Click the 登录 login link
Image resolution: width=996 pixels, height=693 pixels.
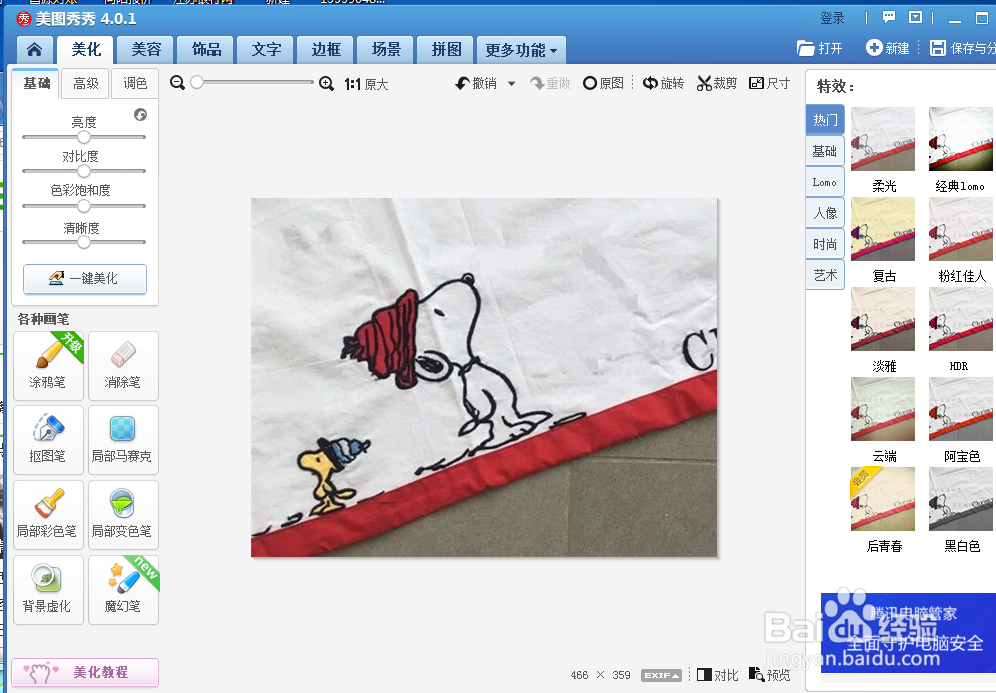pos(832,18)
